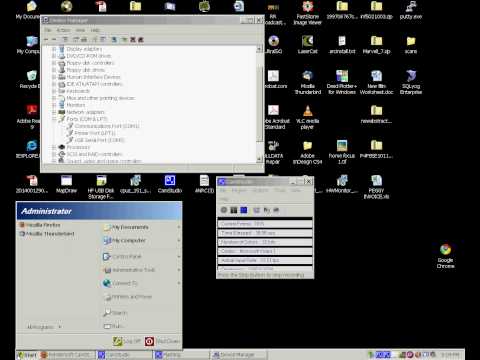Open the New Bin Worksheet.doc icon
480x360 pixels.
pyautogui.click(x=376, y=82)
